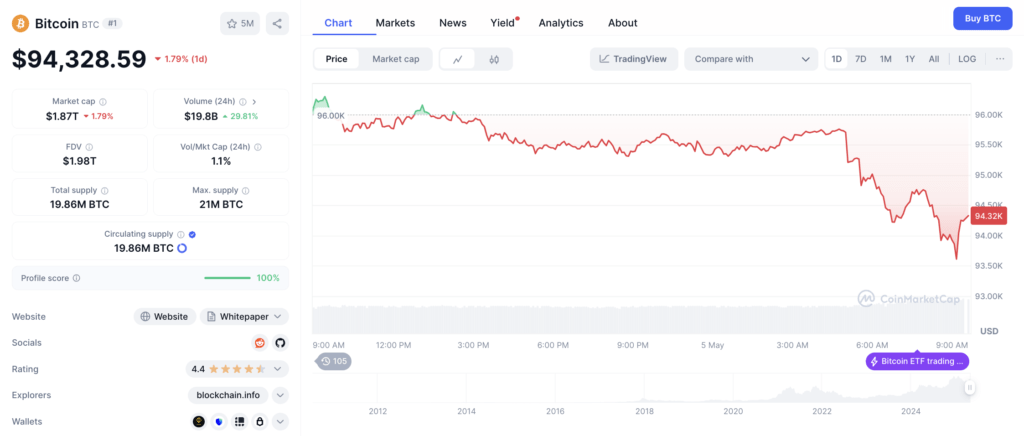Set chart range to 1D

pyautogui.click(x=837, y=59)
